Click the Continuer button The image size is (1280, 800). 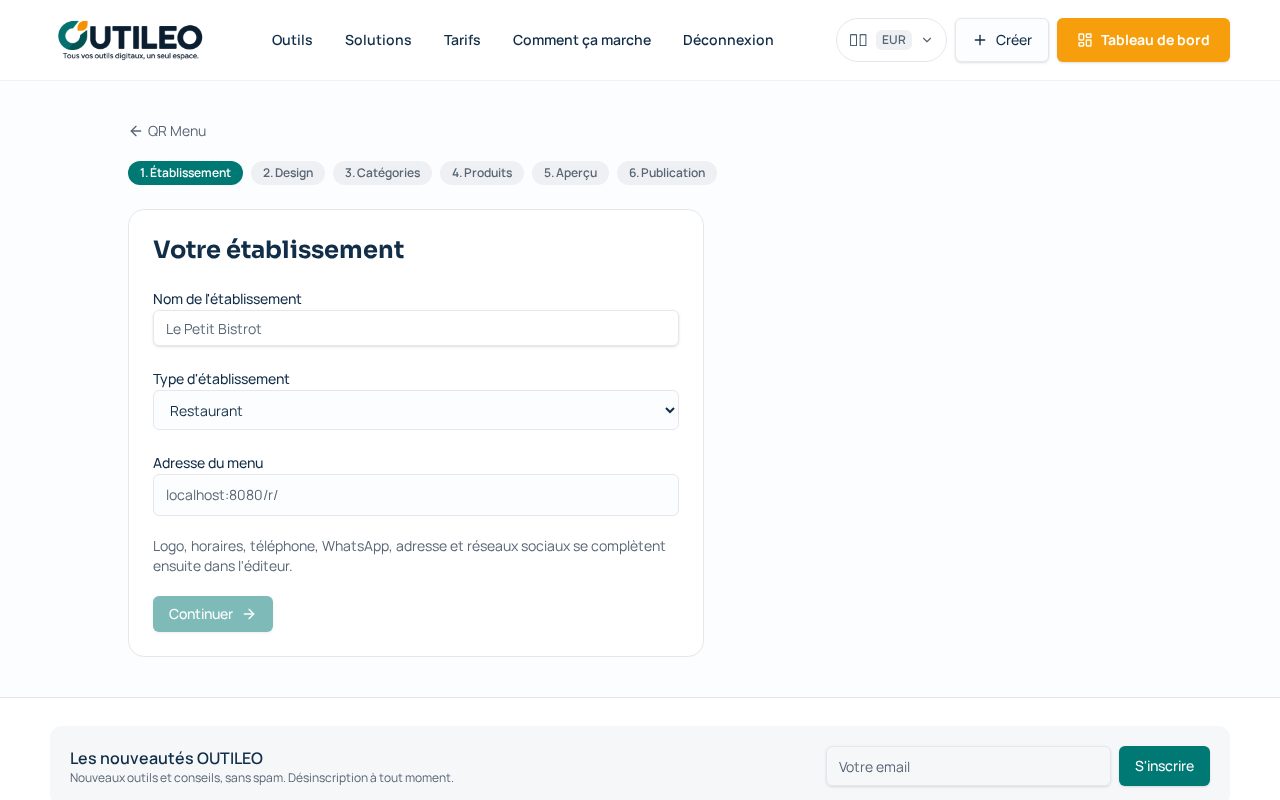[x=213, y=614]
